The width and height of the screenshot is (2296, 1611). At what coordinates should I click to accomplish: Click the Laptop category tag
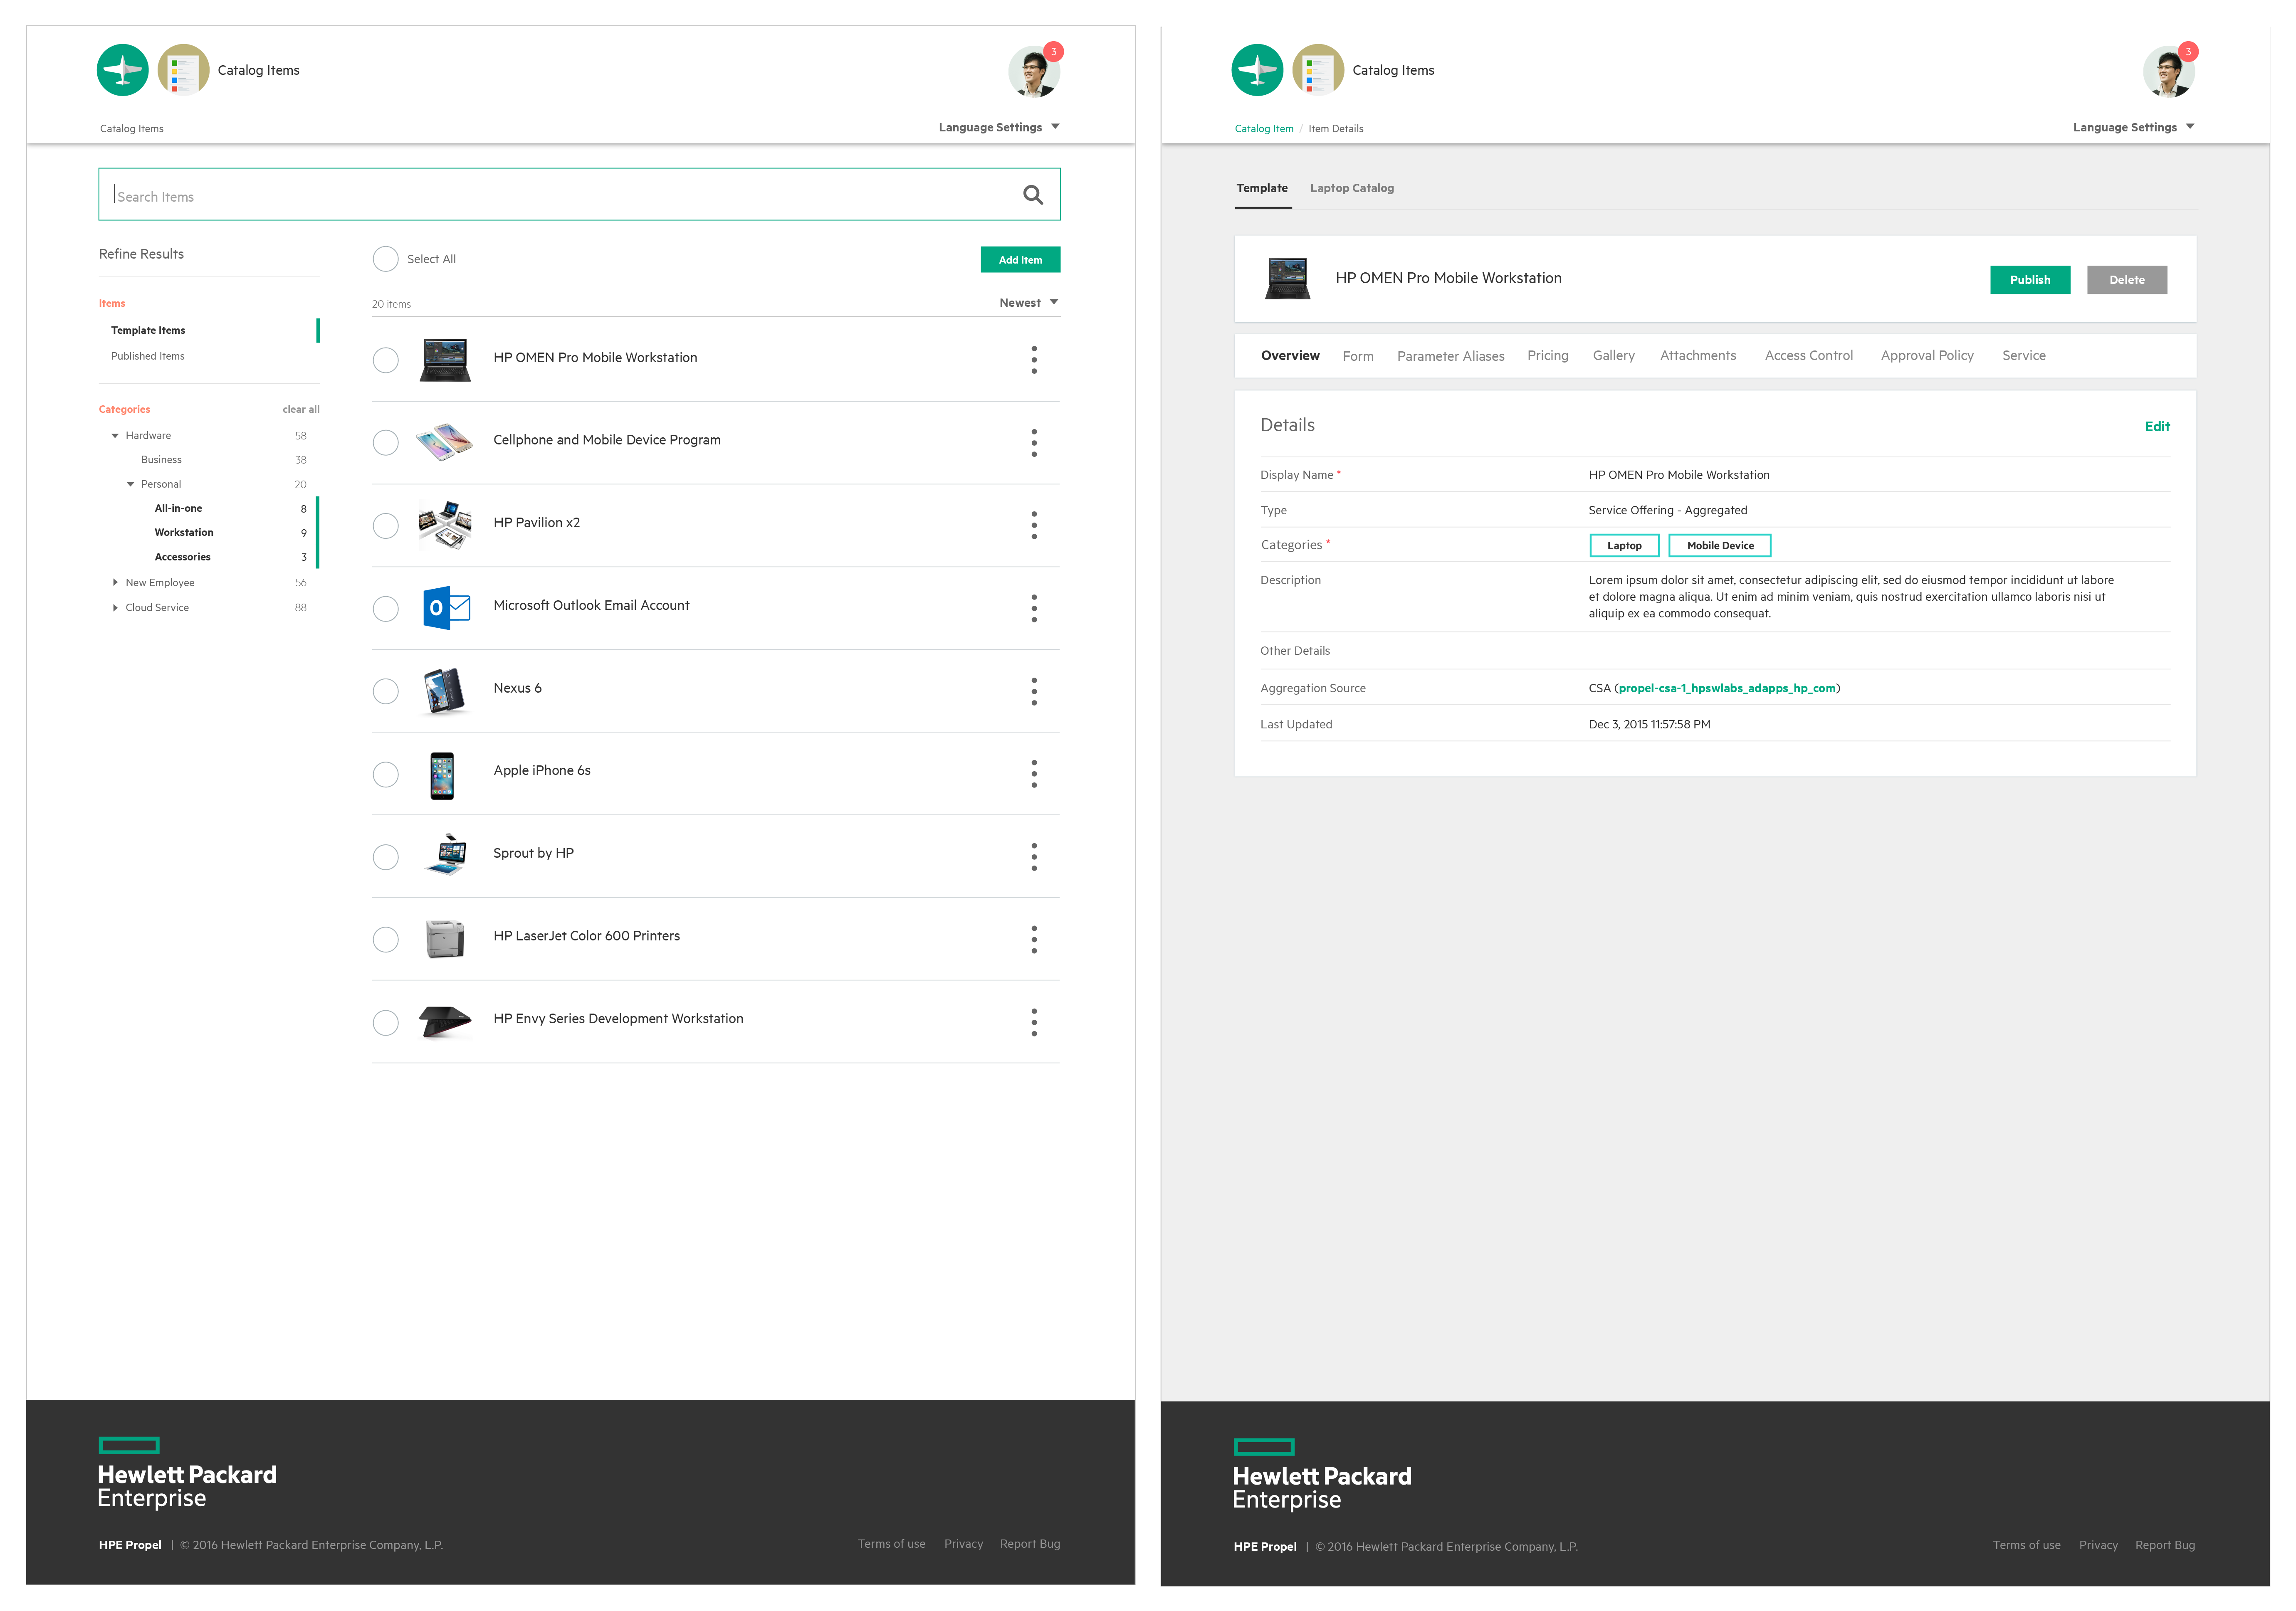pyautogui.click(x=1624, y=546)
